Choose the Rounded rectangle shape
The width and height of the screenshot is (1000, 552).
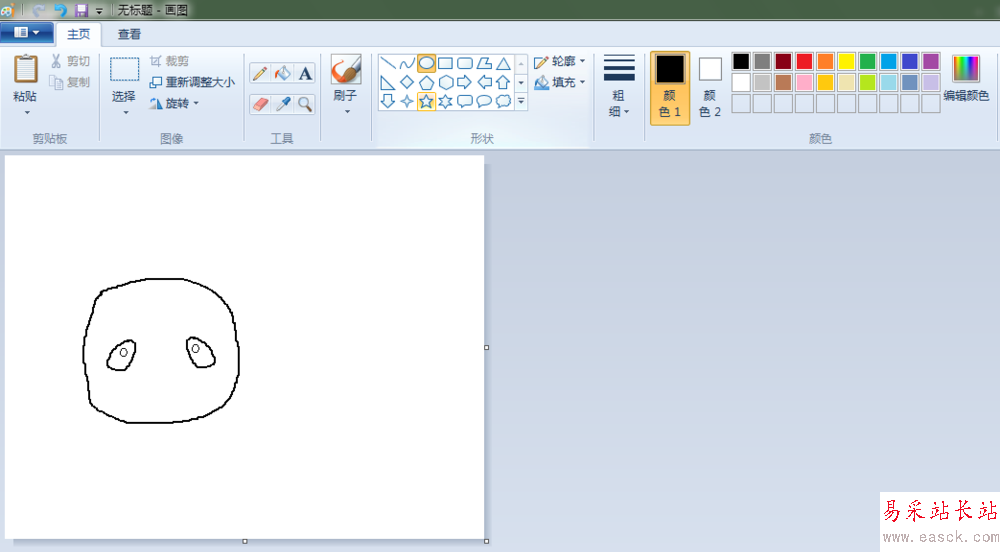tap(465, 63)
